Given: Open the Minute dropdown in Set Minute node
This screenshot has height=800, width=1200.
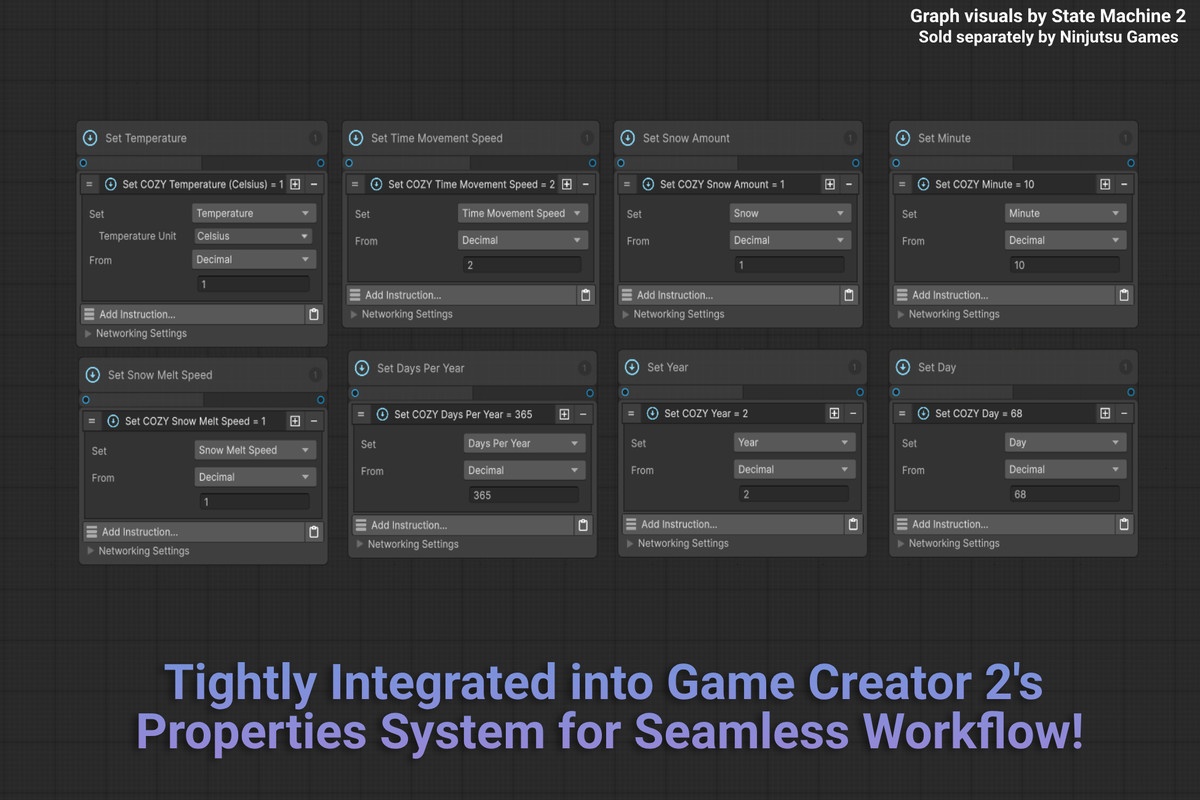Looking at the screenshot, I should point(1065,213).
